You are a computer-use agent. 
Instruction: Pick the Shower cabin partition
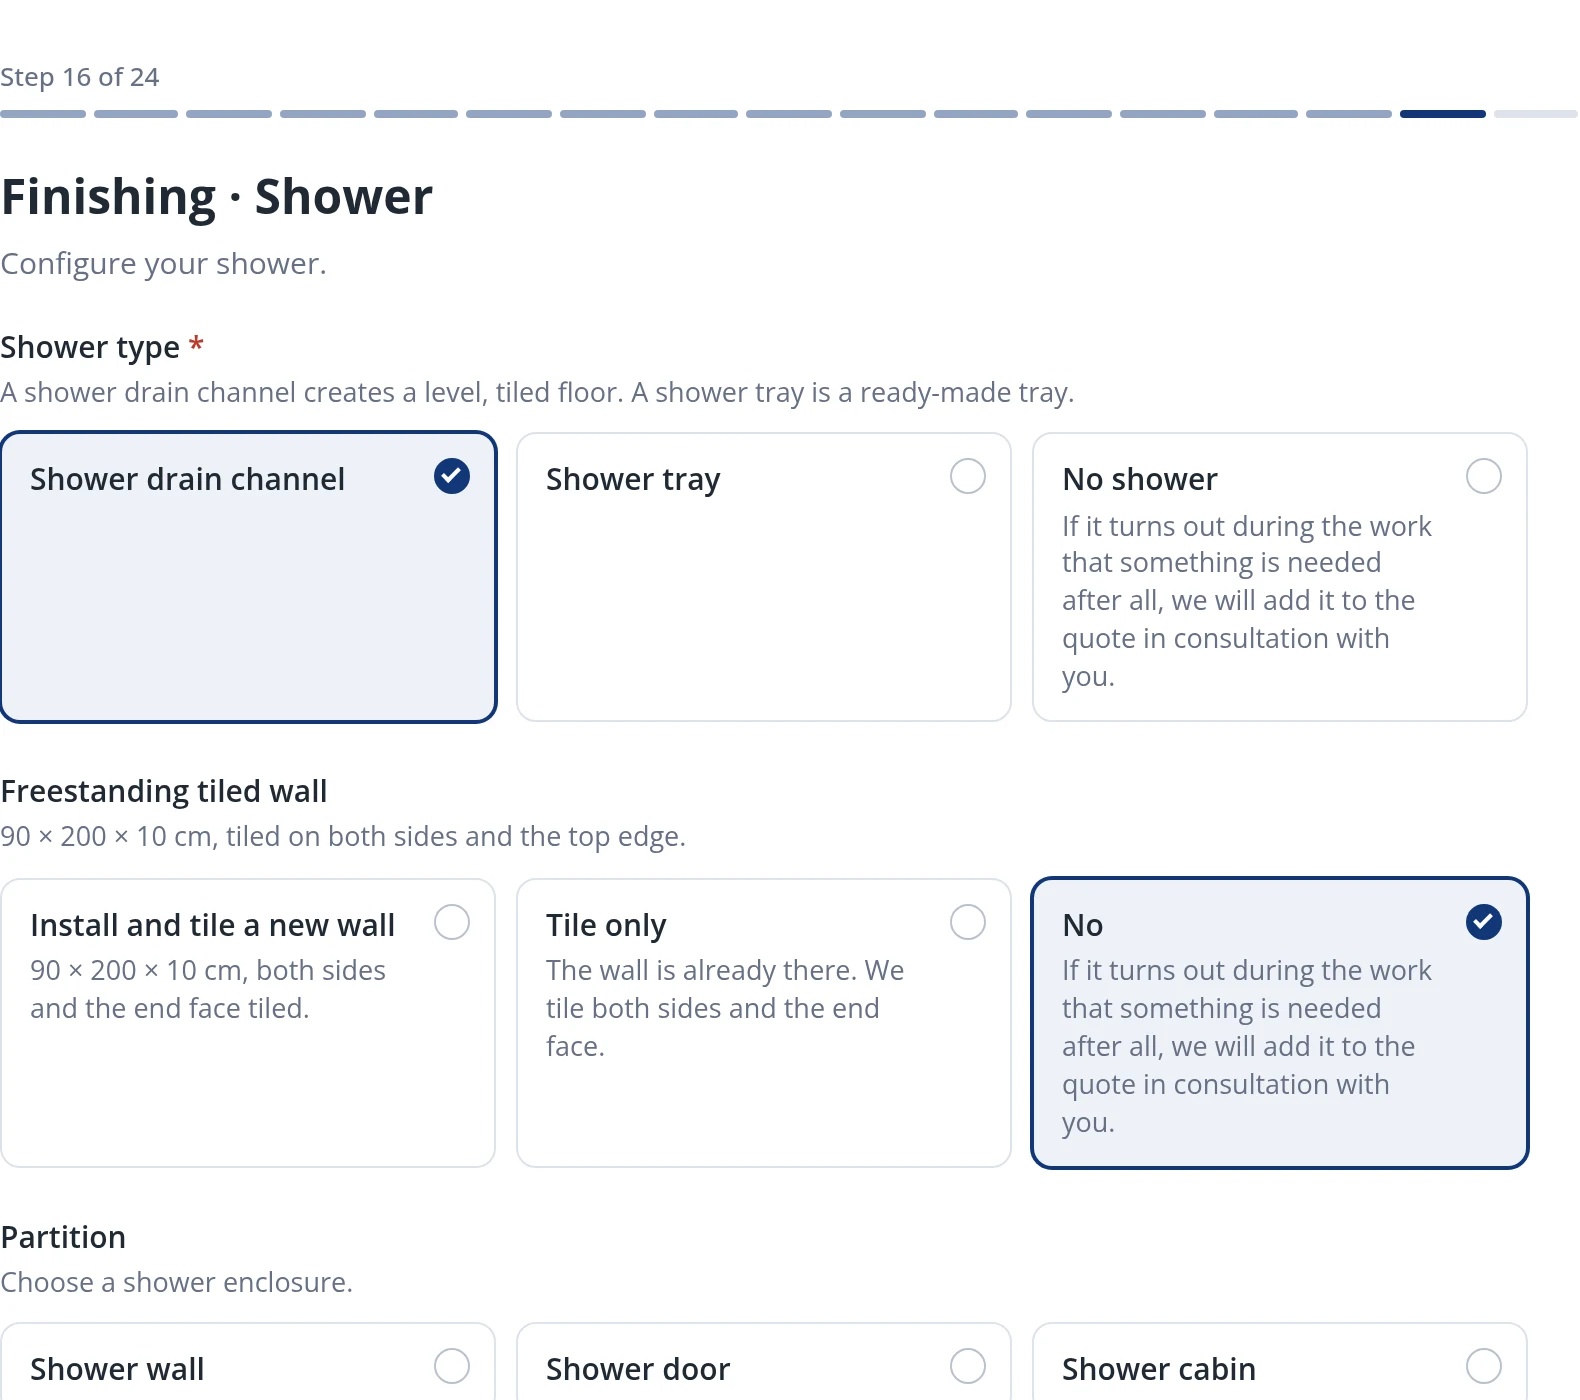1280,1362
